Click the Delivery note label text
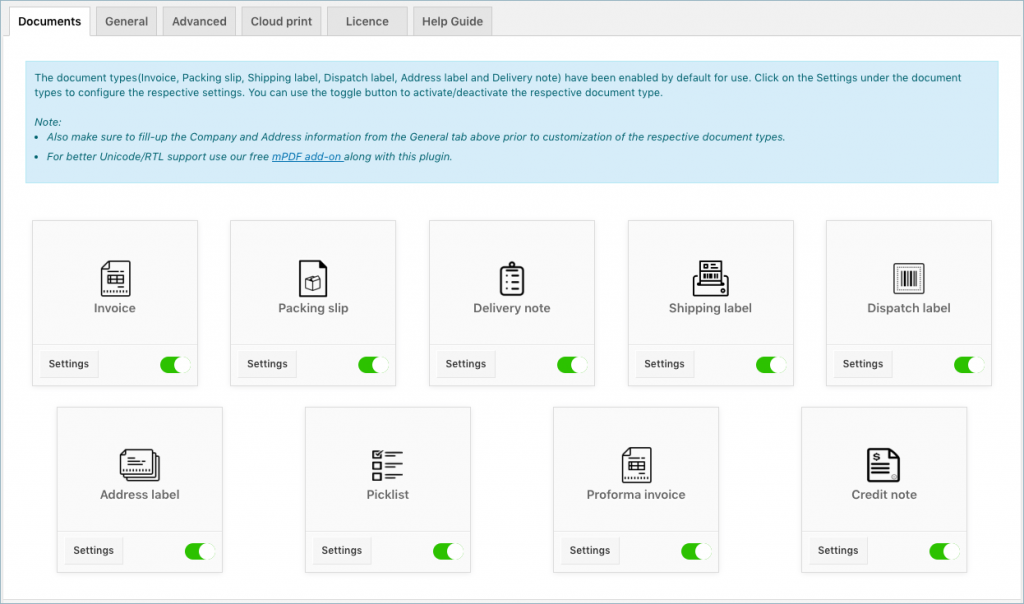 pyautogui.click(x=512, y=308)
